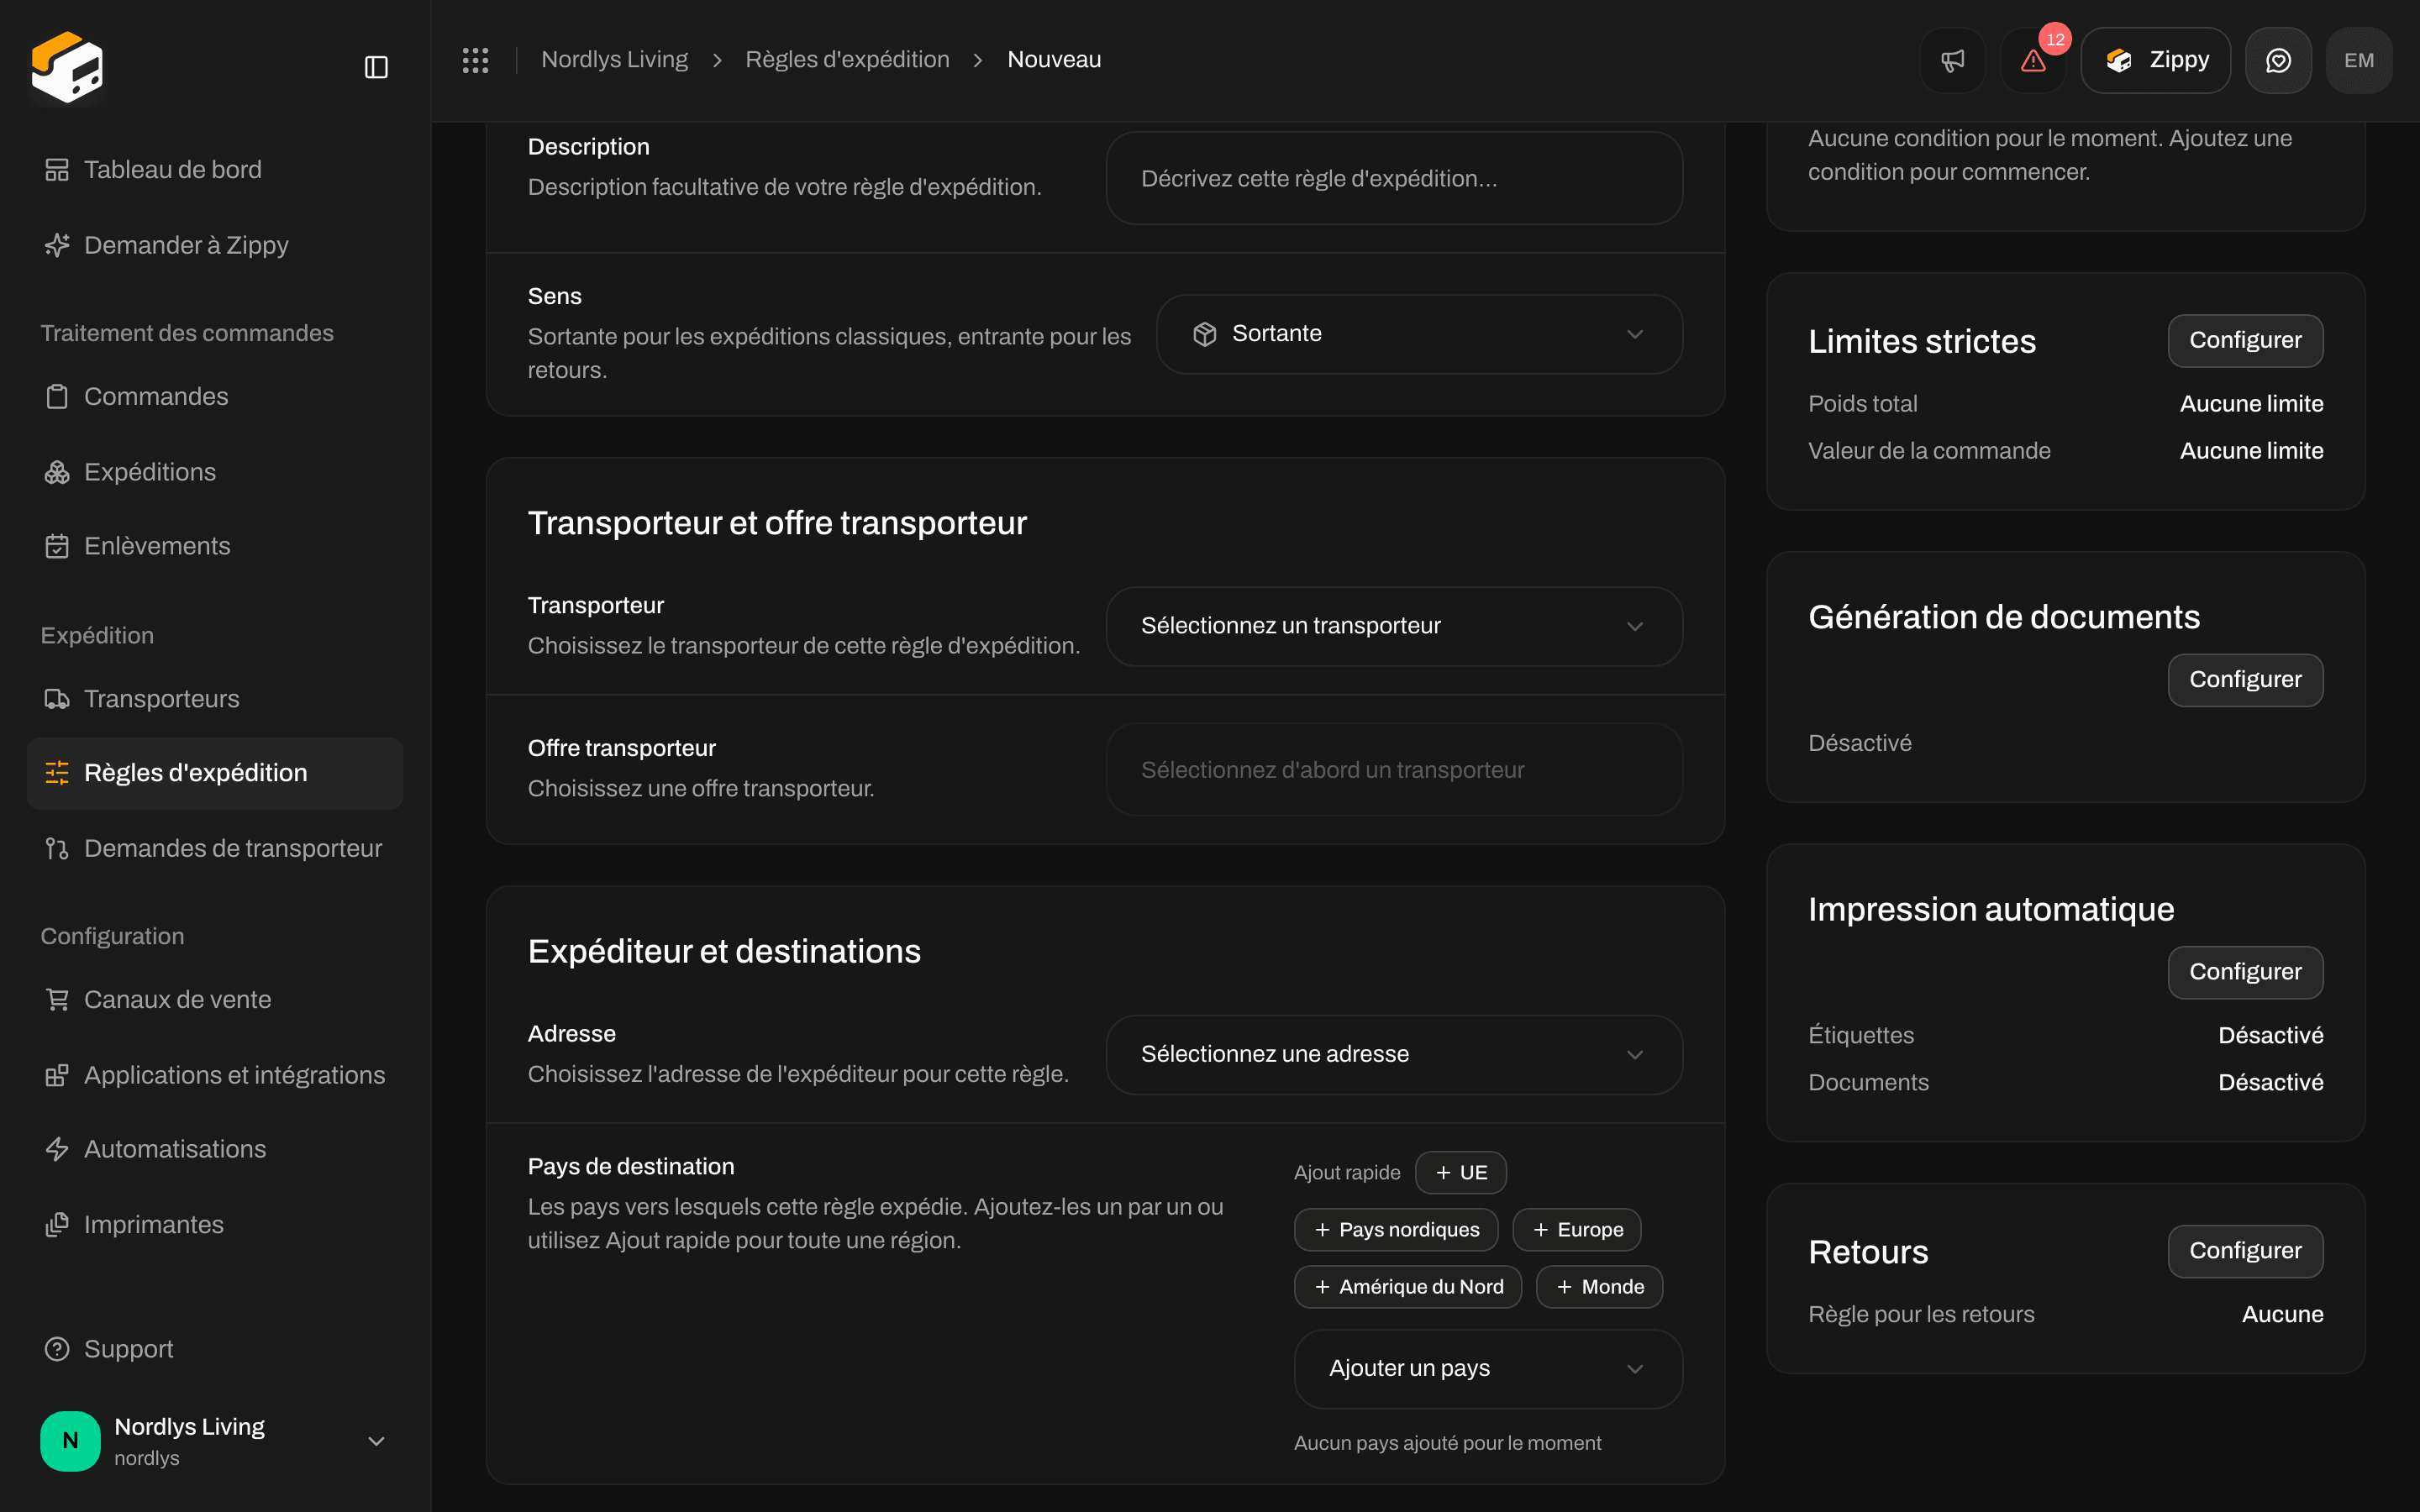This screenshot has width=2420, height=1512.
Task: Go to Tableau de bord
Action: [x=215, y=170]
